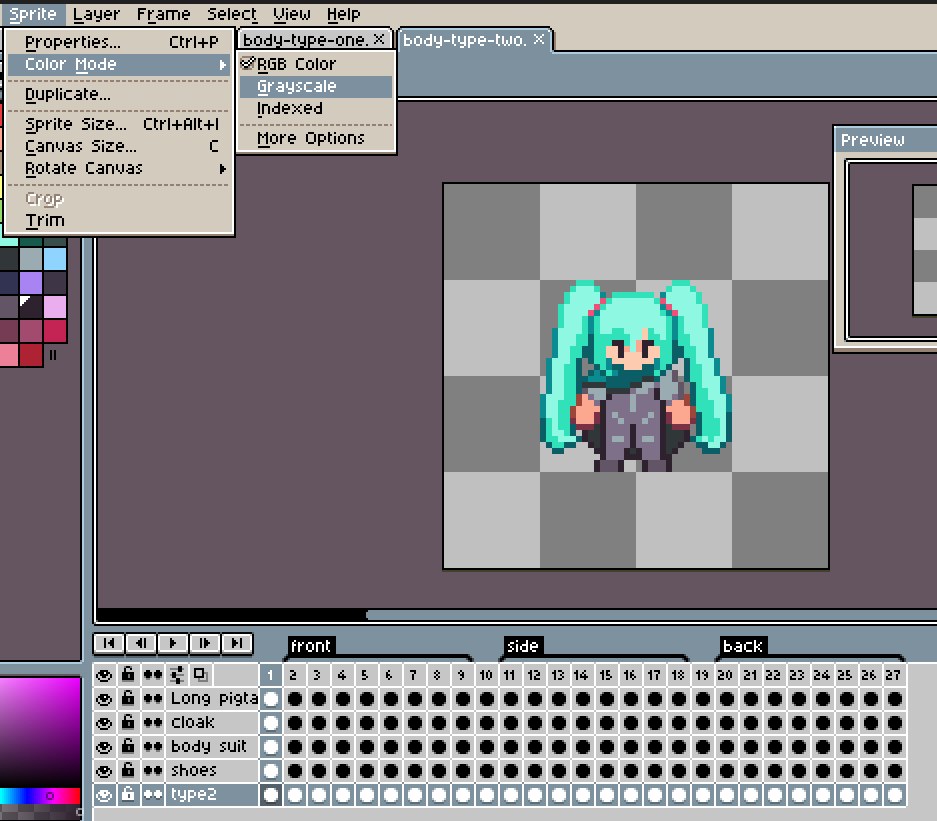Viewport: 937px width, 821px height.
Task: Pick the lavender purple palette swatch
Action: (x=31, y=283)
